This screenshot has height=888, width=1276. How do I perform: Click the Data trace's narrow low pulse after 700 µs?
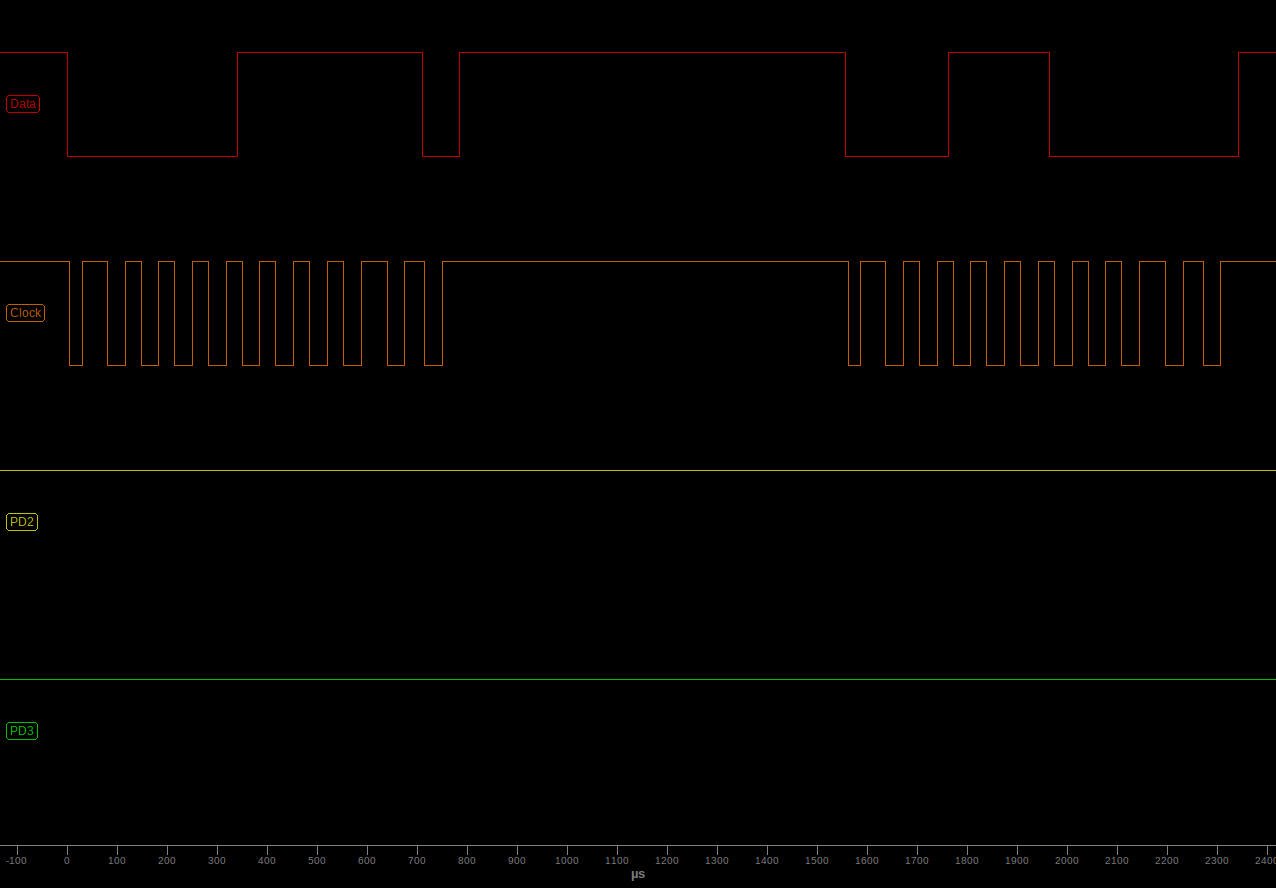tap(441, 156)
